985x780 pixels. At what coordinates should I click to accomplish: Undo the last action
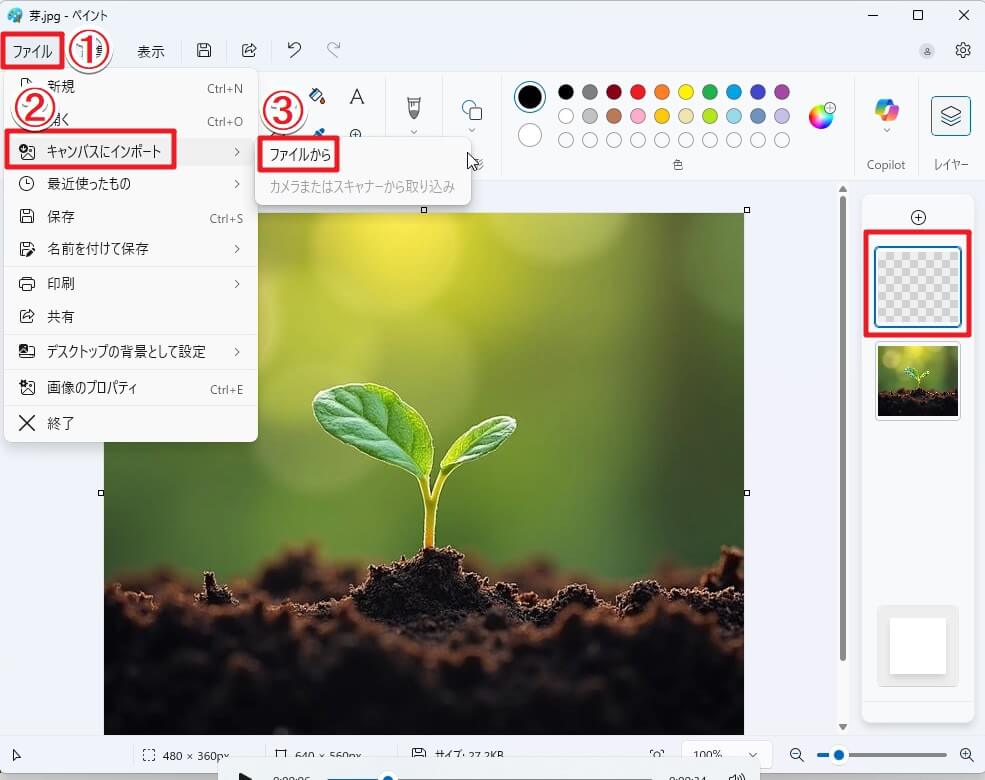point(294,50)
